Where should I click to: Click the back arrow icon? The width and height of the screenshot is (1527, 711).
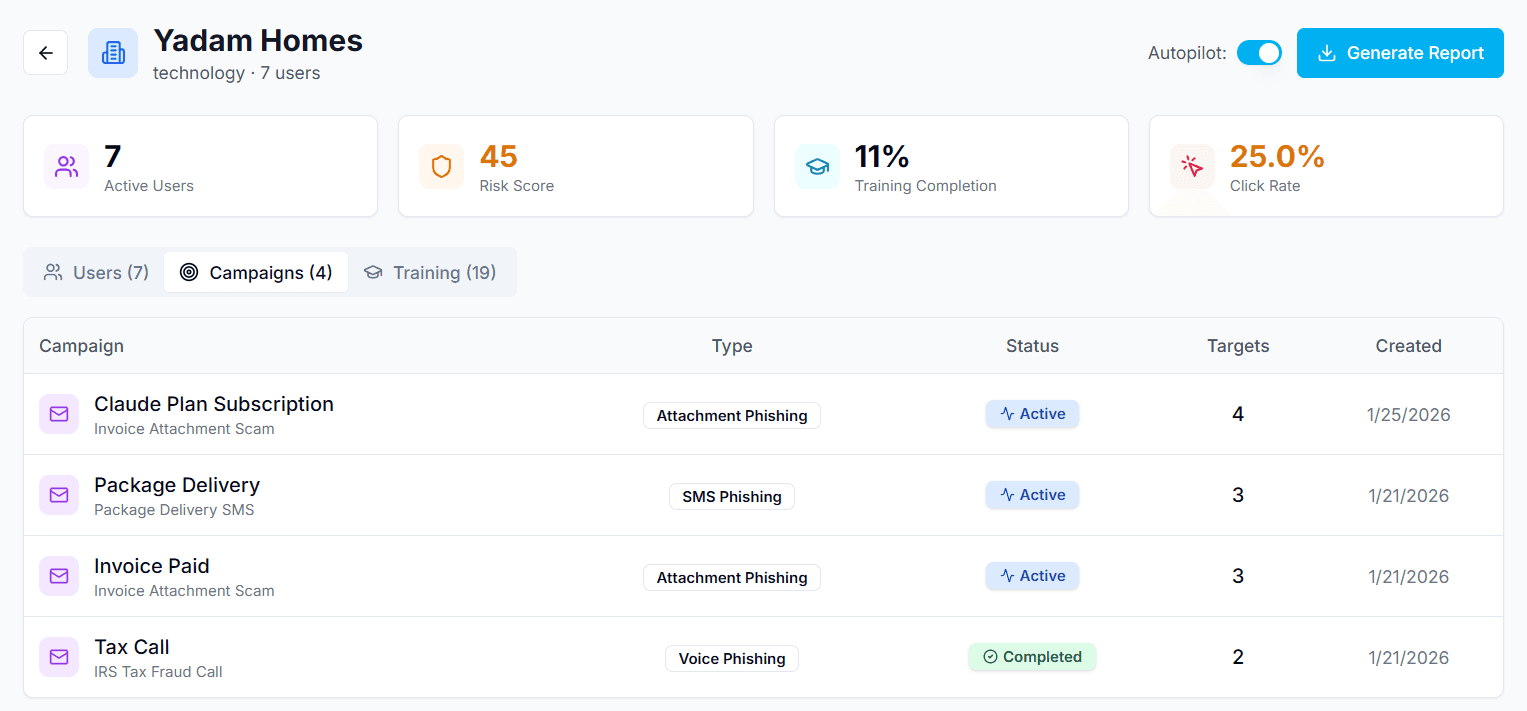tap(45, 52)
